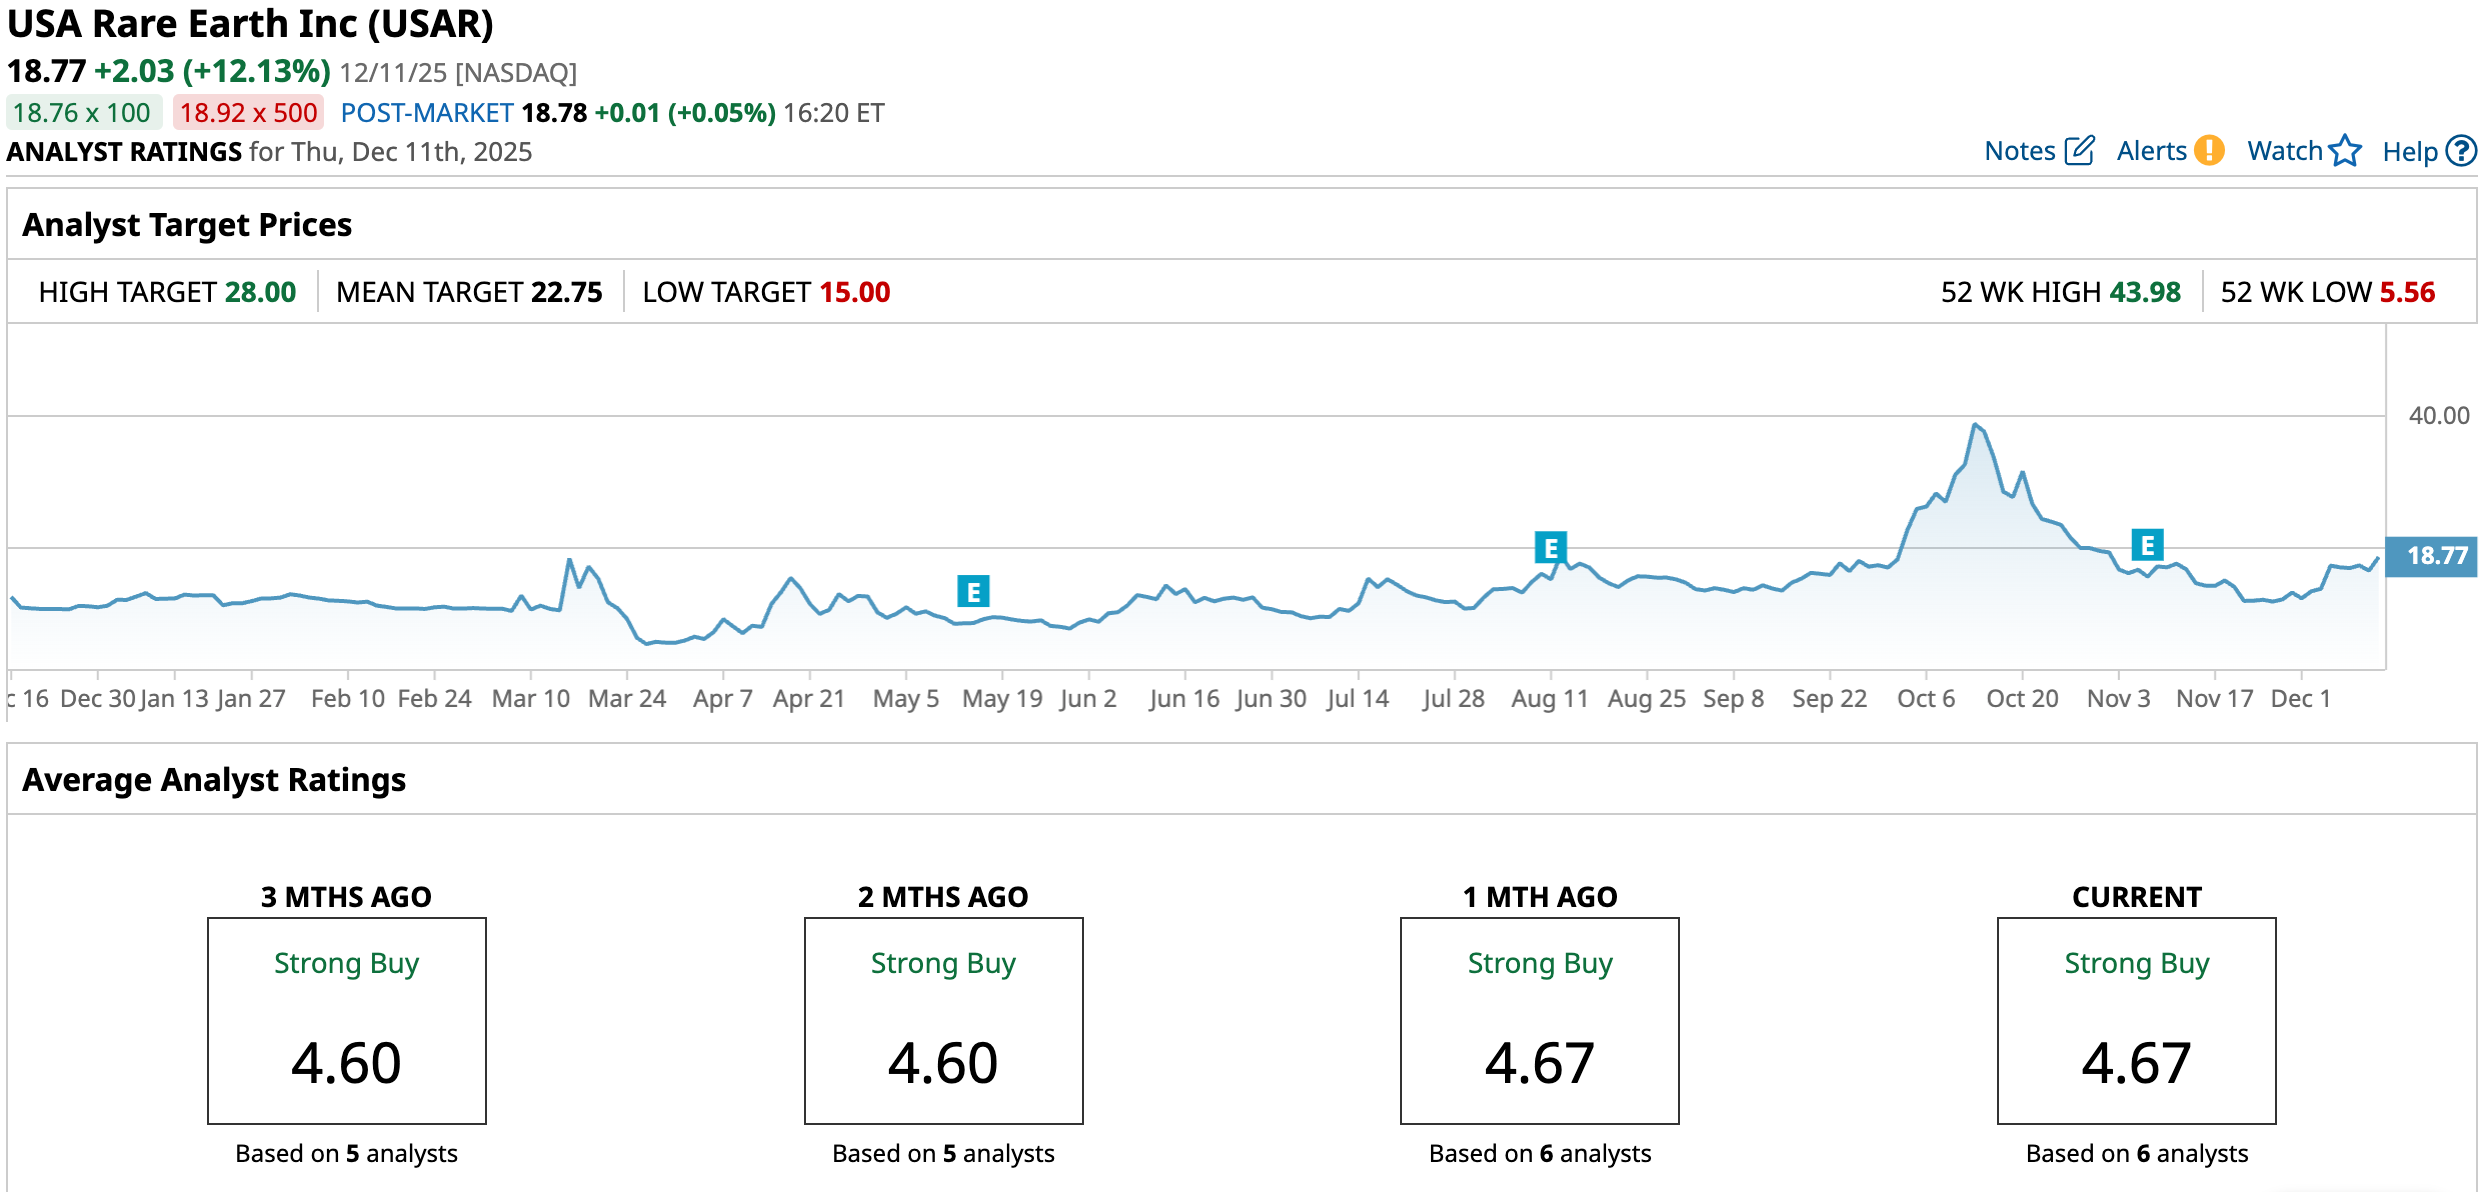Click the August earnings E marker
Image resolution: width=2486 pixels, height=1192 pixels.
(x=1550, y=548)
